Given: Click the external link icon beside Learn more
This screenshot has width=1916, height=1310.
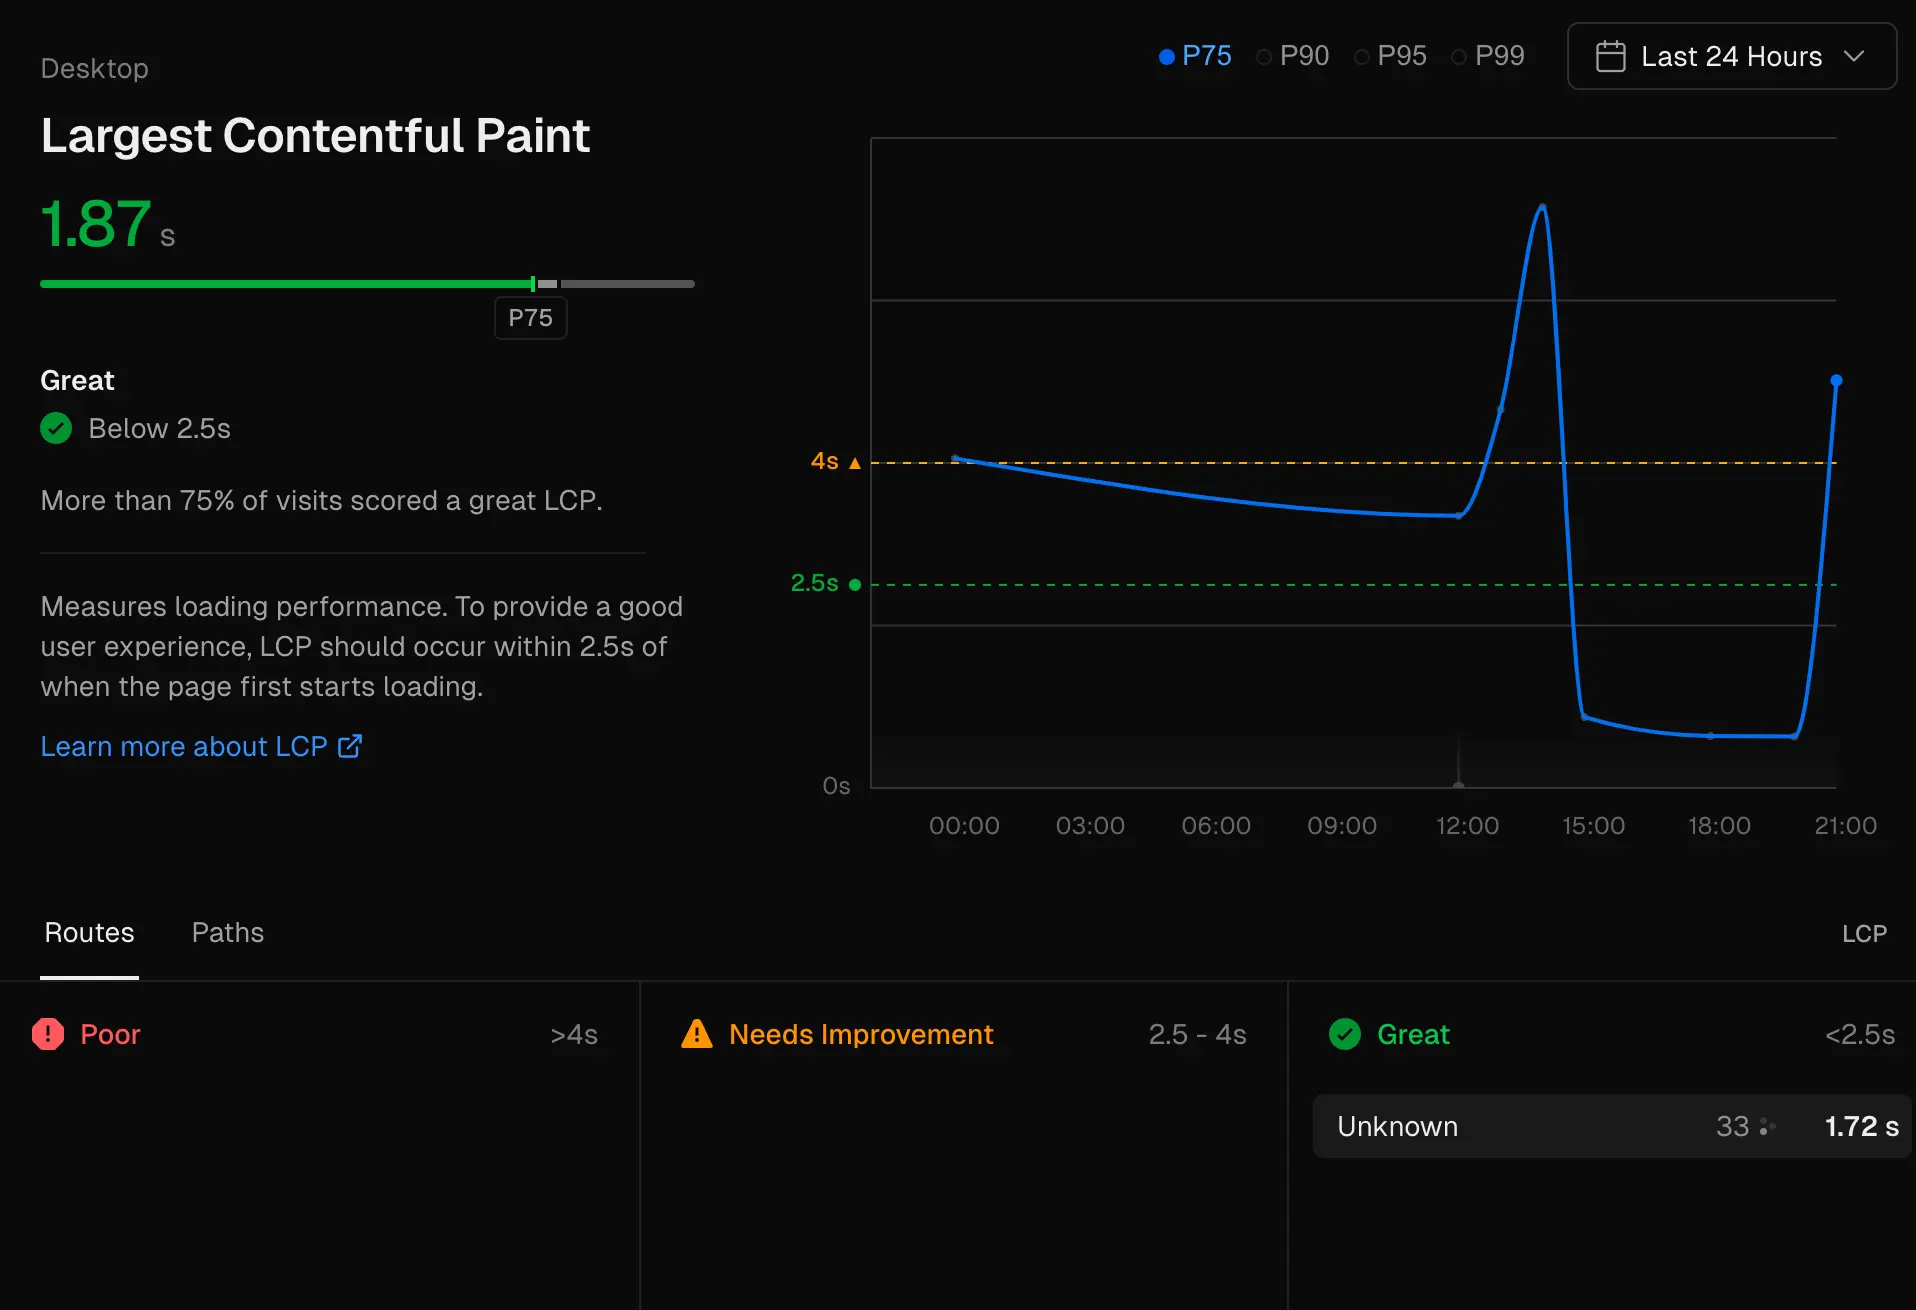Looking at the screenshot, I should point(350,747).
